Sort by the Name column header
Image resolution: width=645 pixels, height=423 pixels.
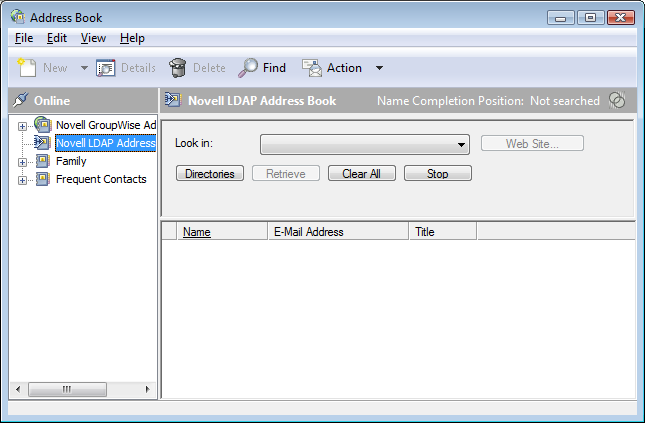pyautogui.click(x=222, y=232)
